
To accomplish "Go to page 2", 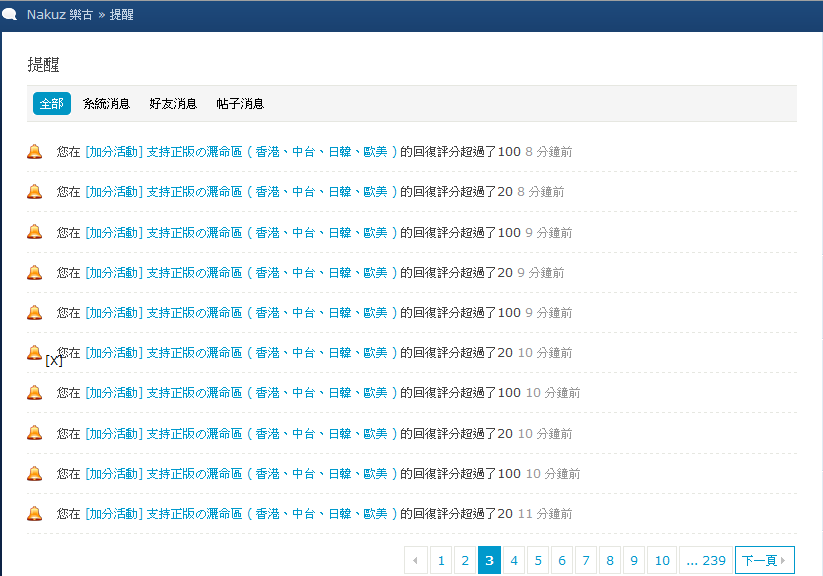I will point(465,560).
